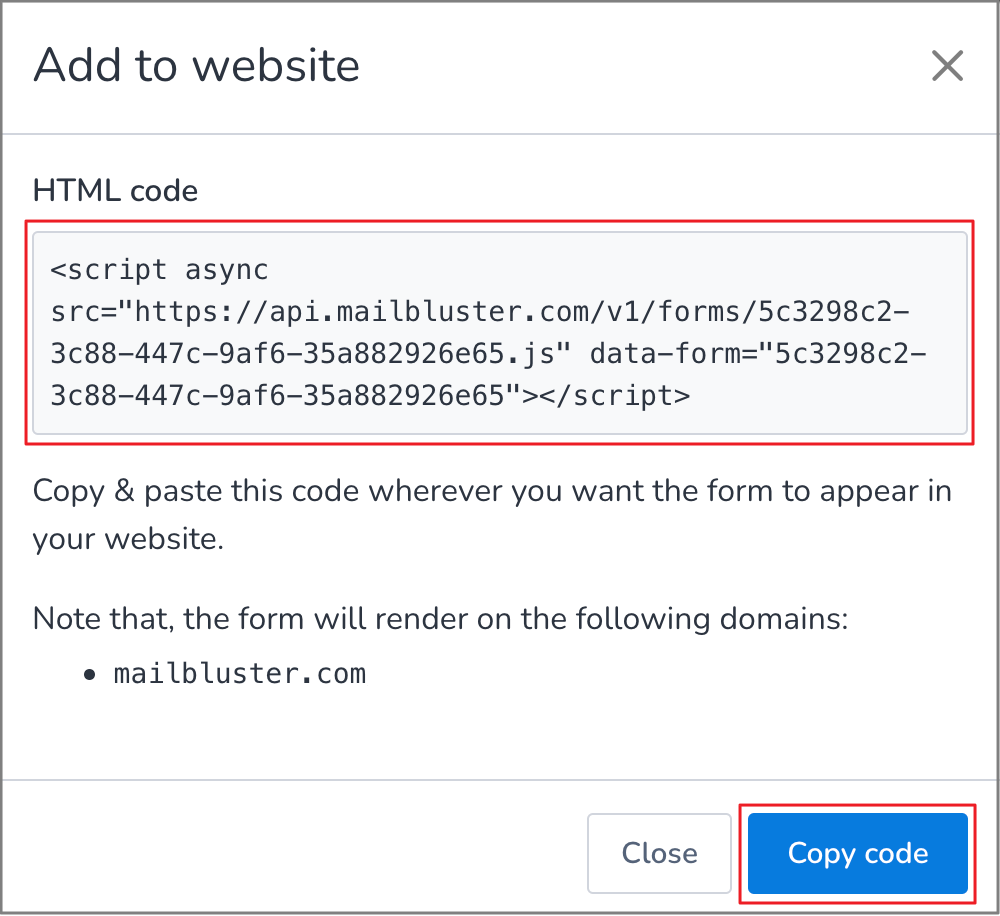This screenshot has width=1000, height=916.
Task: Focus the HTML code snippet box
Action: pos(500,333)
